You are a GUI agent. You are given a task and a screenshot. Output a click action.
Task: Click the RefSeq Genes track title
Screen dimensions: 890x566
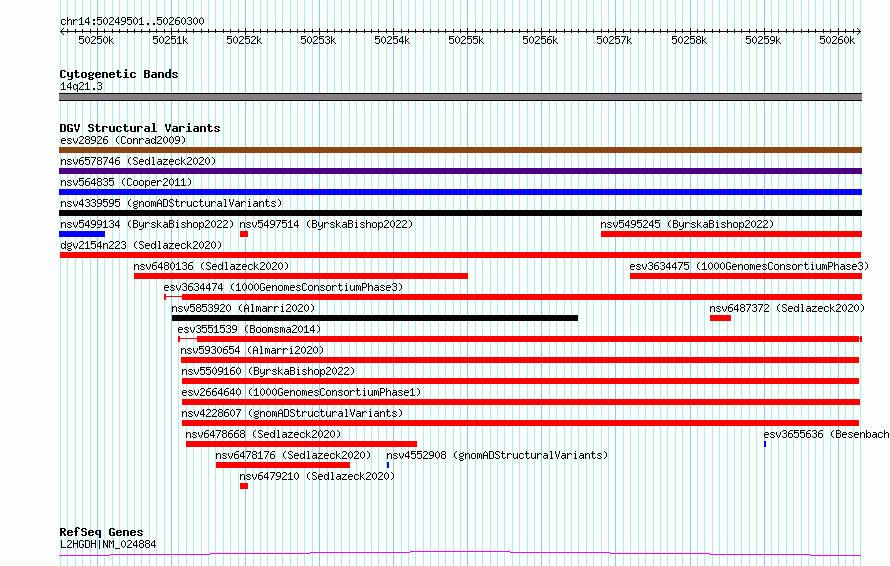click(101, 532)
